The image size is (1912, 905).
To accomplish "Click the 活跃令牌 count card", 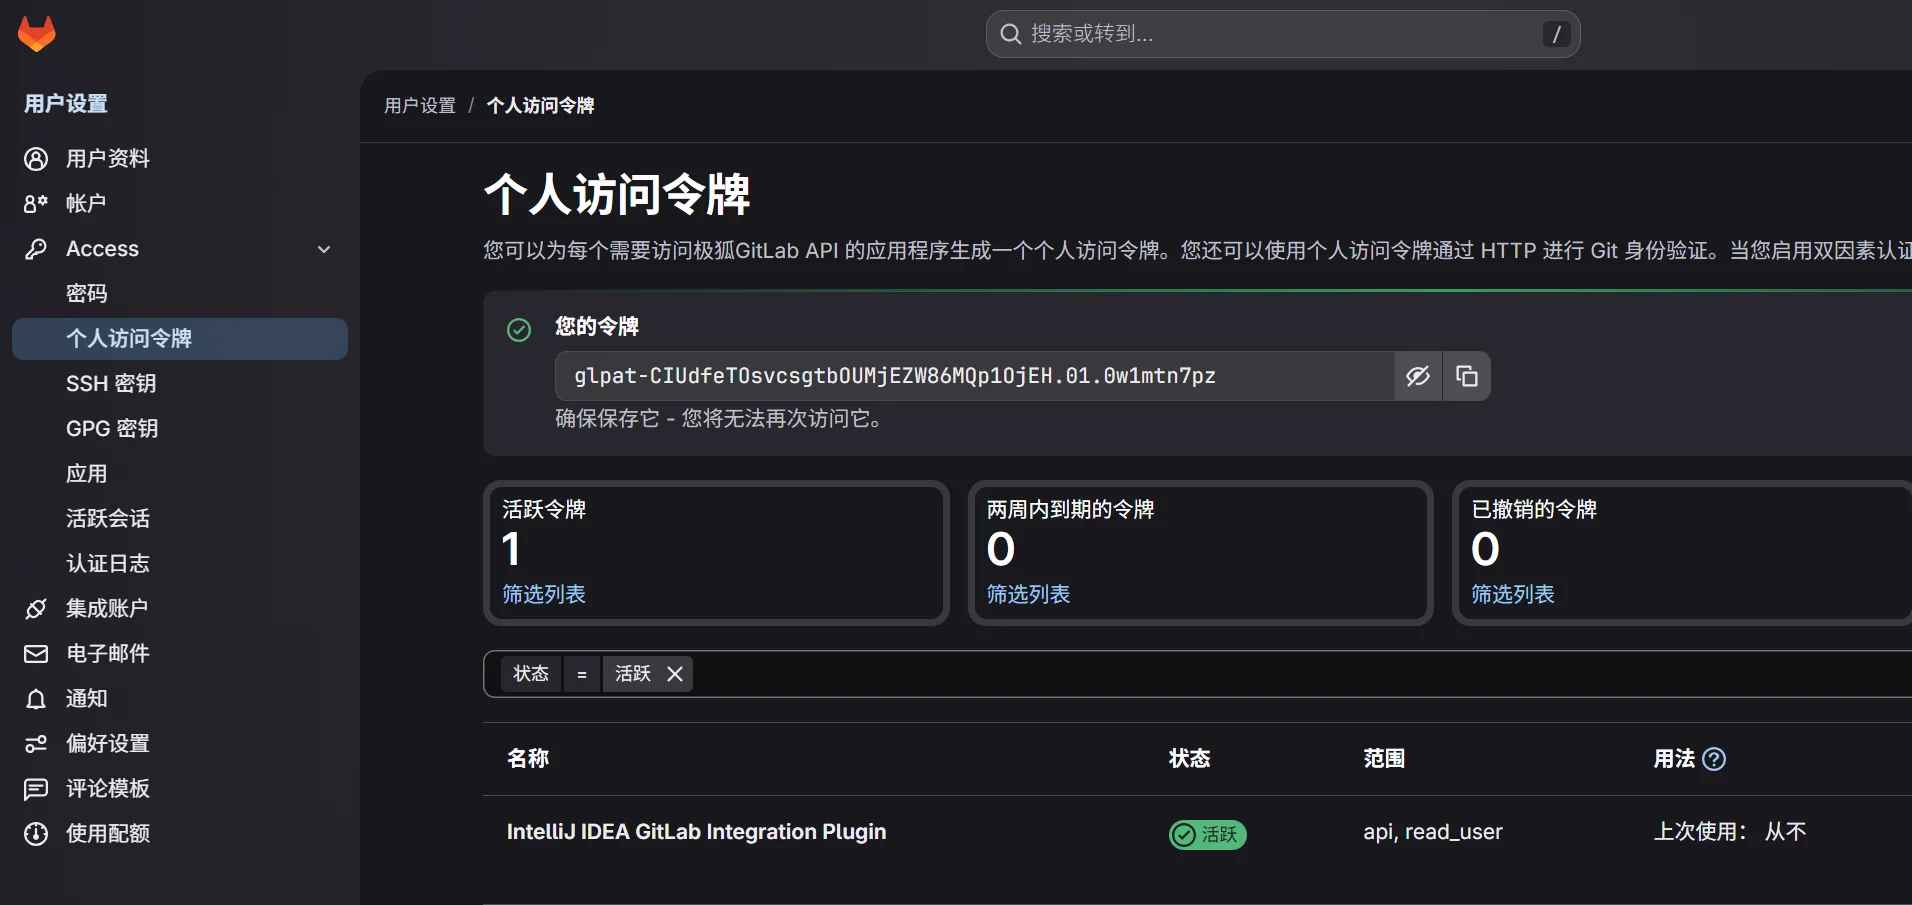I will click(716, 553).
